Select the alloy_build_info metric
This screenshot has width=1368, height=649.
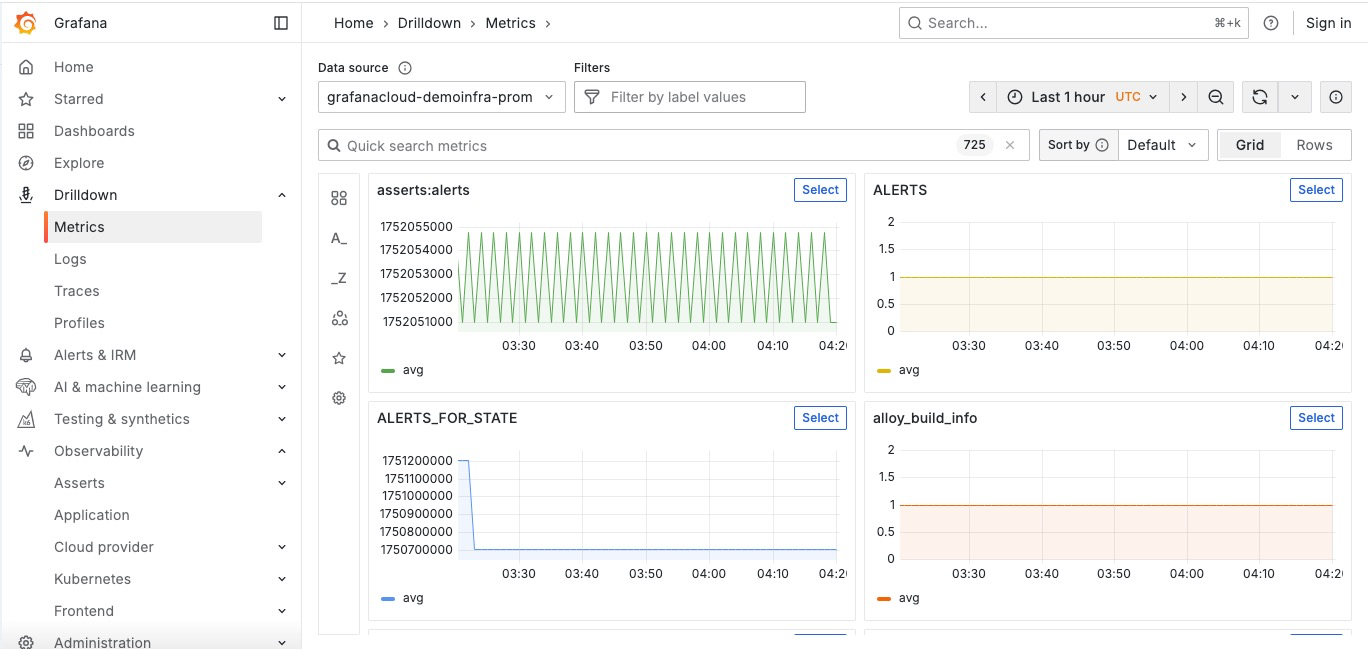[1316, 418]
